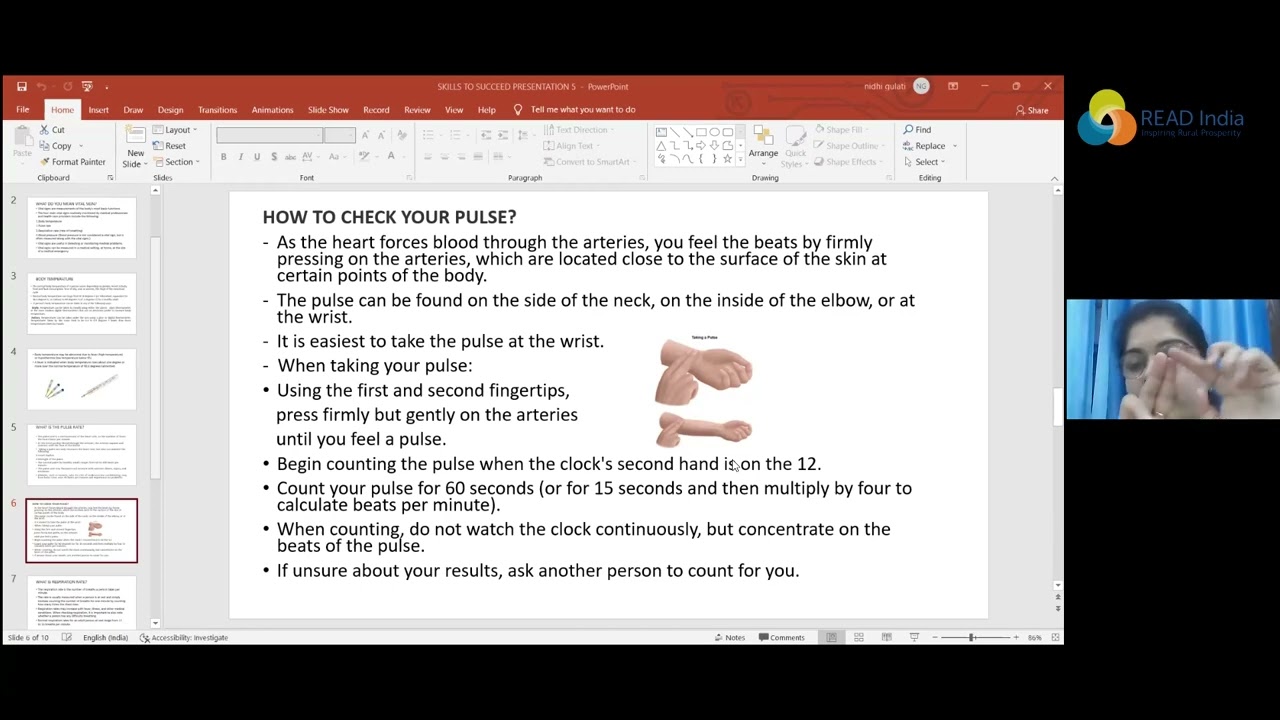Screen dimensions: 1280x720
Task: Click the Share button
Action: [x=1032, y=110]
